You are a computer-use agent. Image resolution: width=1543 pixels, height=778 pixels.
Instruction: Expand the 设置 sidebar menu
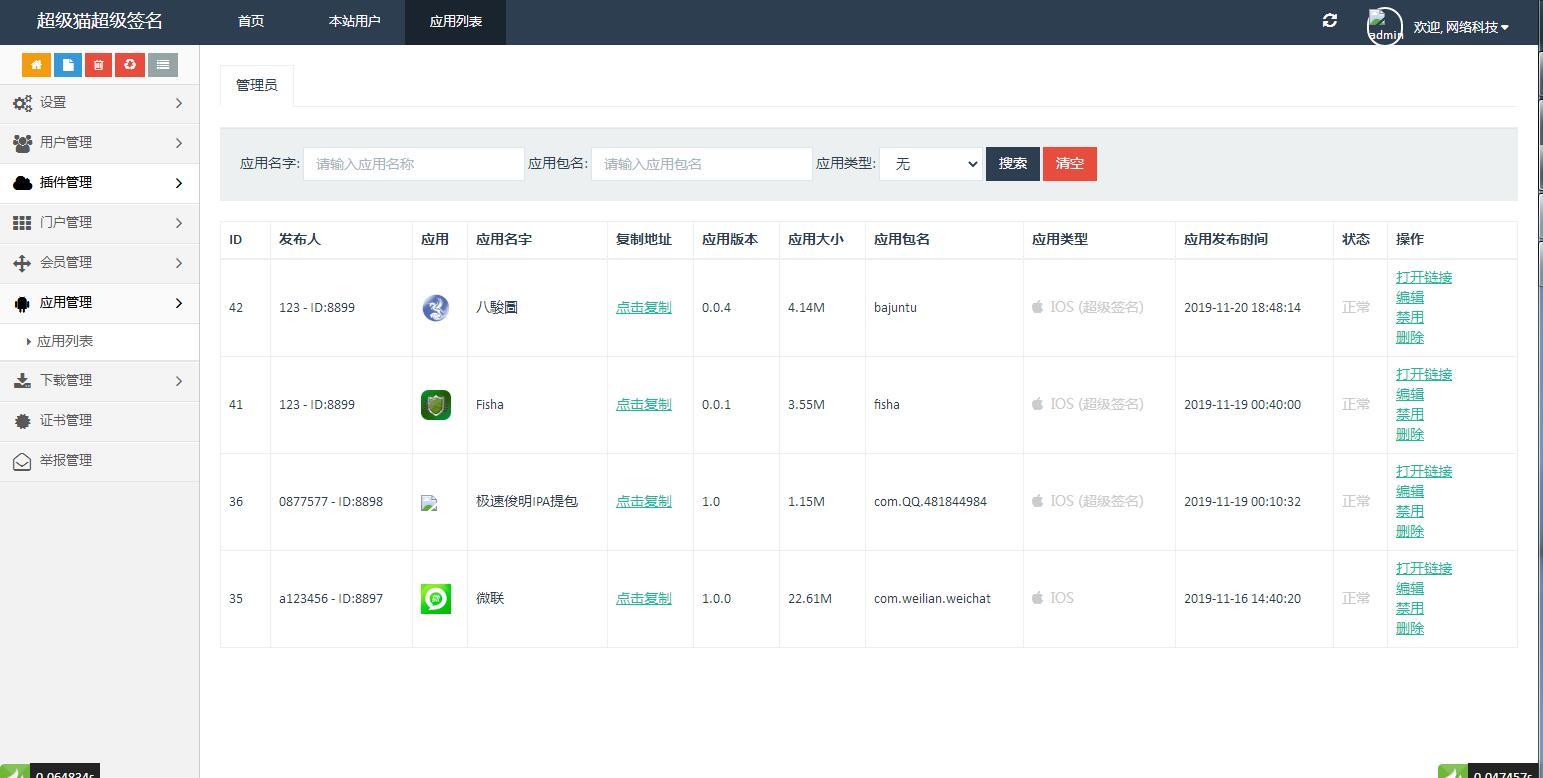99,103
